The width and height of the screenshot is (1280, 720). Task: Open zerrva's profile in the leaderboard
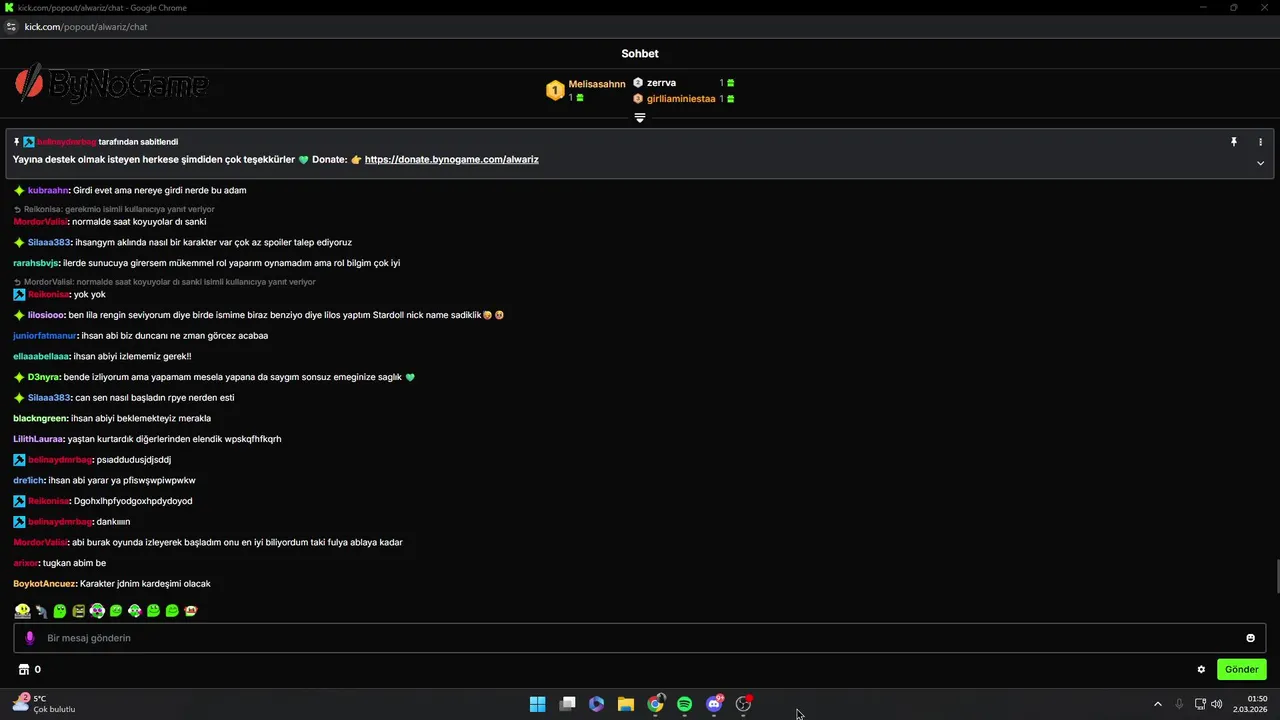point(661,83)
